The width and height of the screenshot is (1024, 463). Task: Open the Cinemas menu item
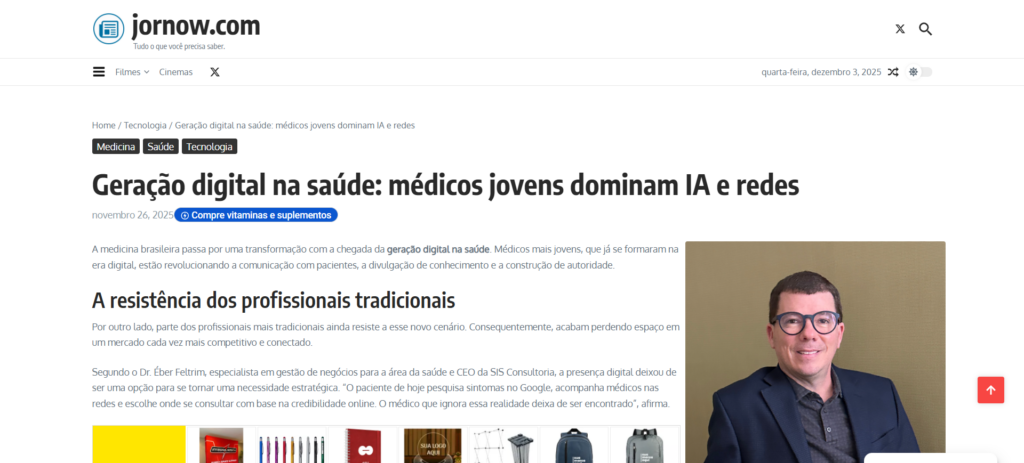coord(176,72)
